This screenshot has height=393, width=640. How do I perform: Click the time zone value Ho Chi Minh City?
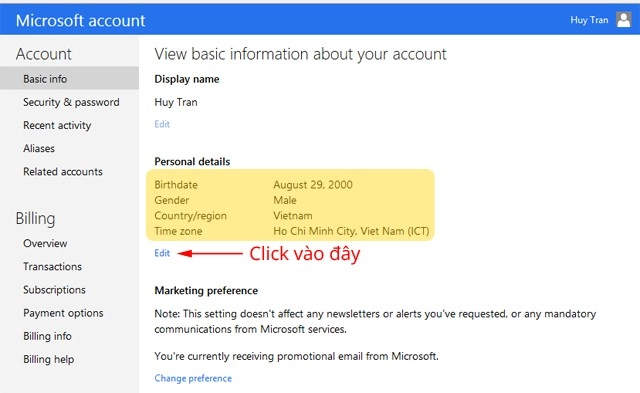tap(351, 231)
